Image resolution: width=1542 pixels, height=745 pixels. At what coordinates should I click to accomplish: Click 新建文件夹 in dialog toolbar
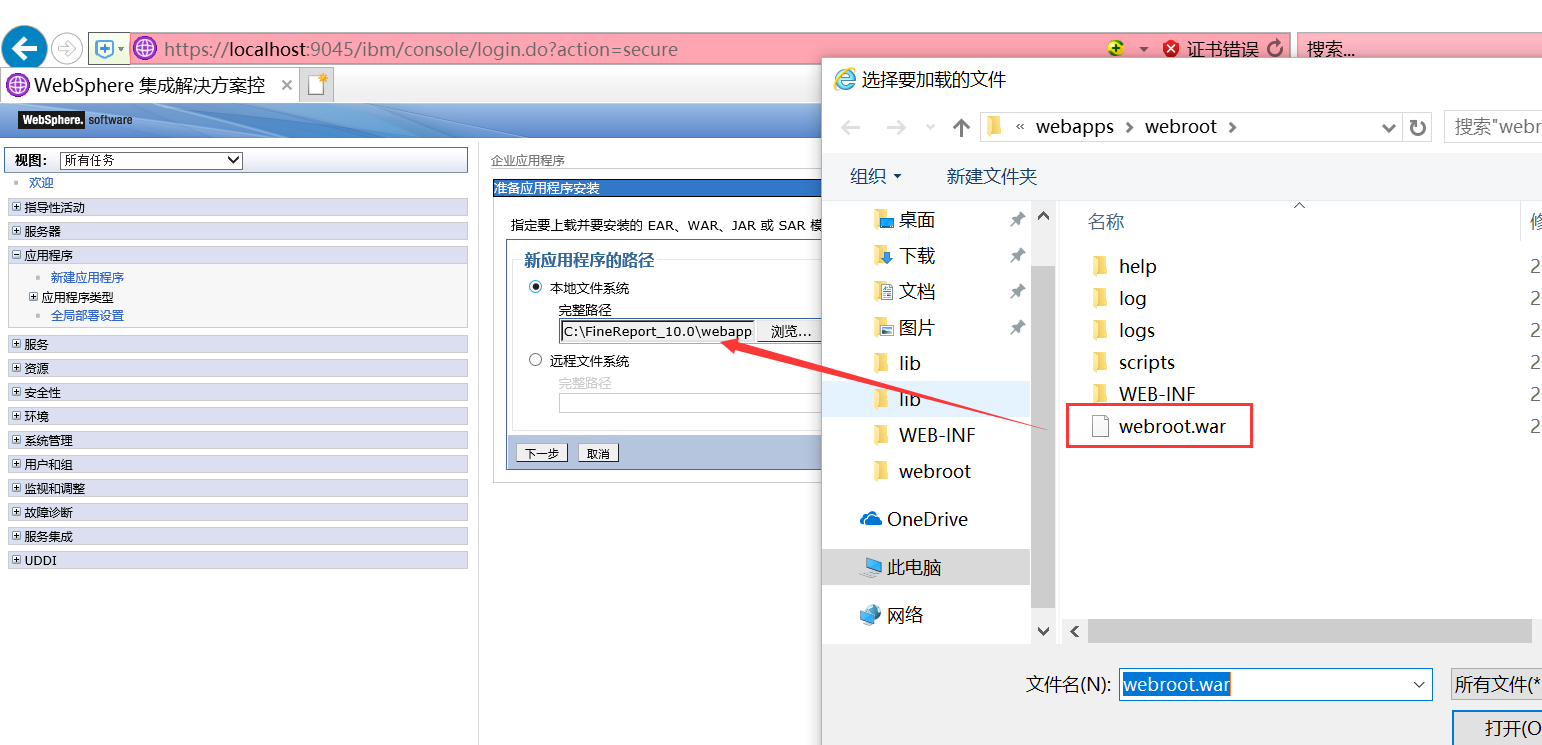992,176
